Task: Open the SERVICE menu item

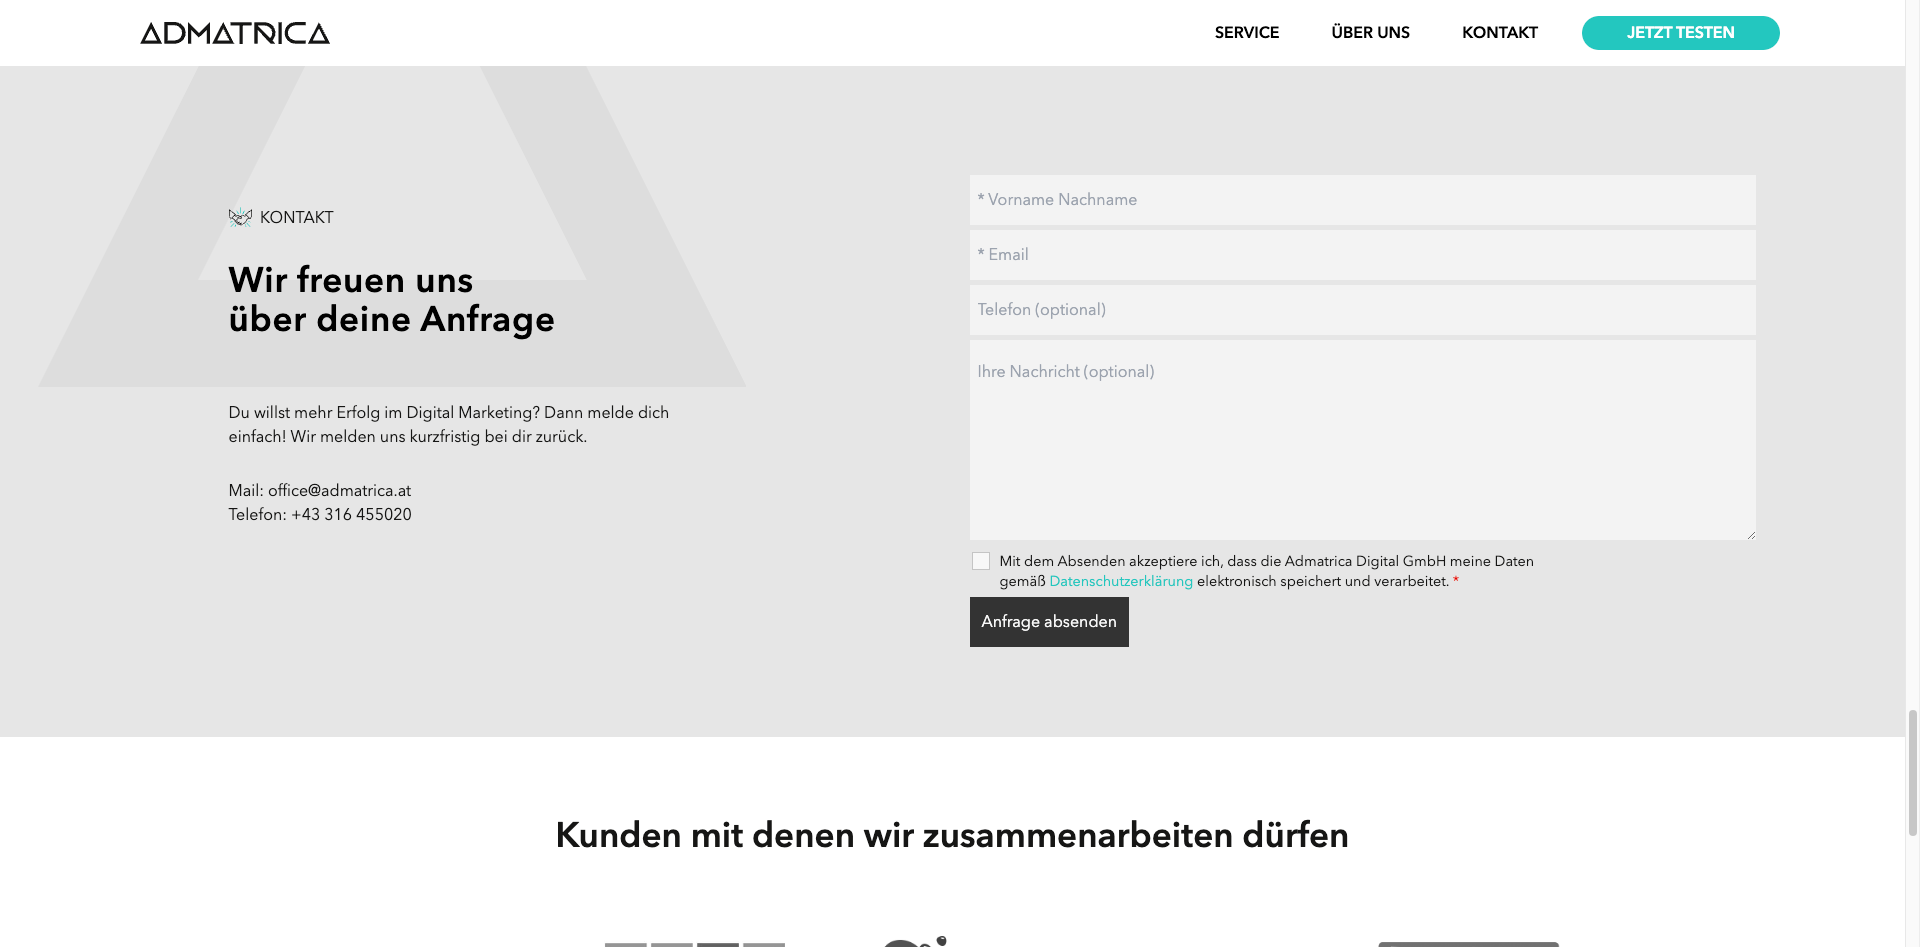Action: (1247, 33)
